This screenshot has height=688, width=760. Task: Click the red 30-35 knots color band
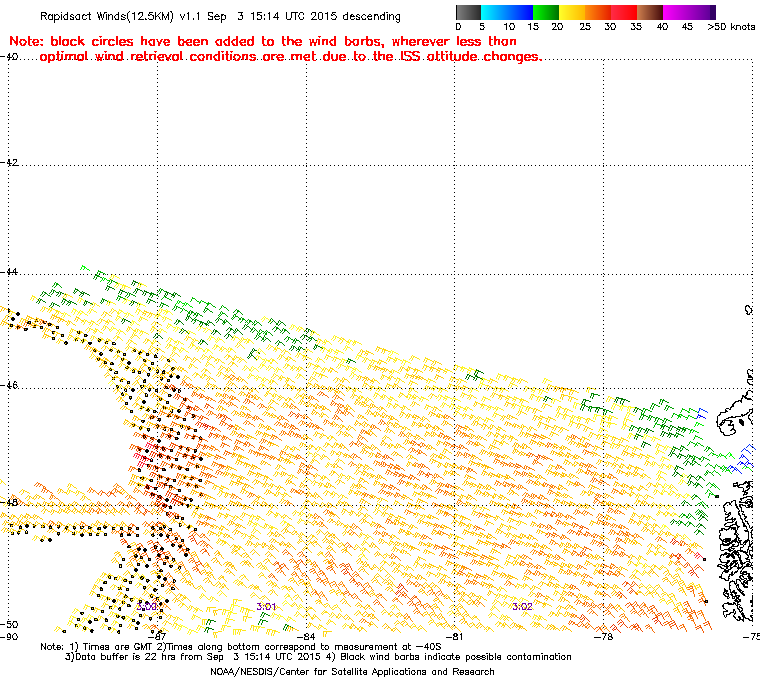point(624,12)
